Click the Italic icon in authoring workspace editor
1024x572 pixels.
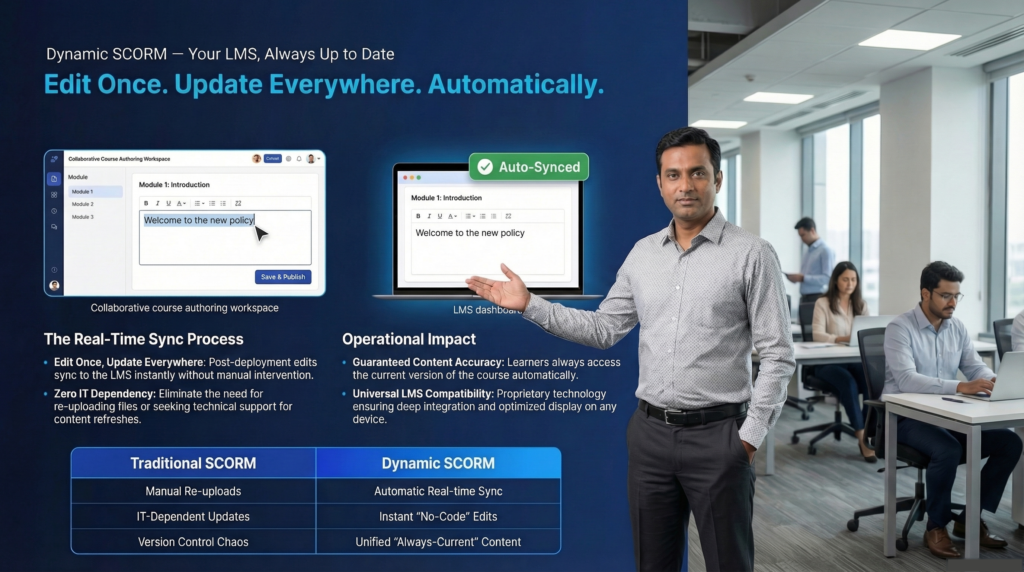tap(157, 203)
